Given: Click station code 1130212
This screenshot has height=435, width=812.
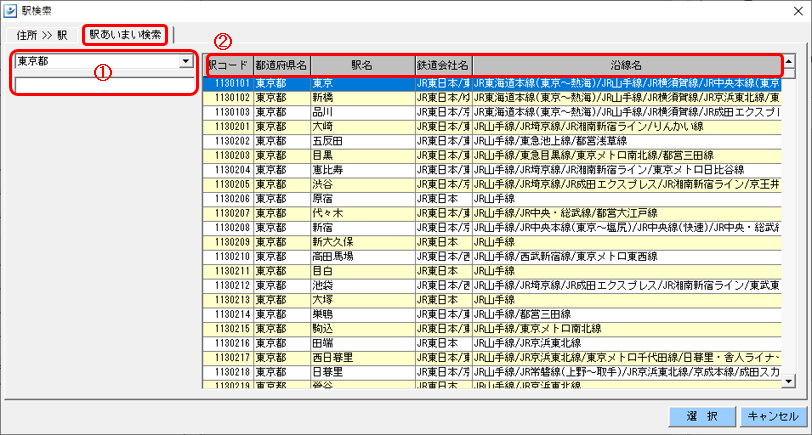Looking at the screenshot, I should click(x=233, y=285).
